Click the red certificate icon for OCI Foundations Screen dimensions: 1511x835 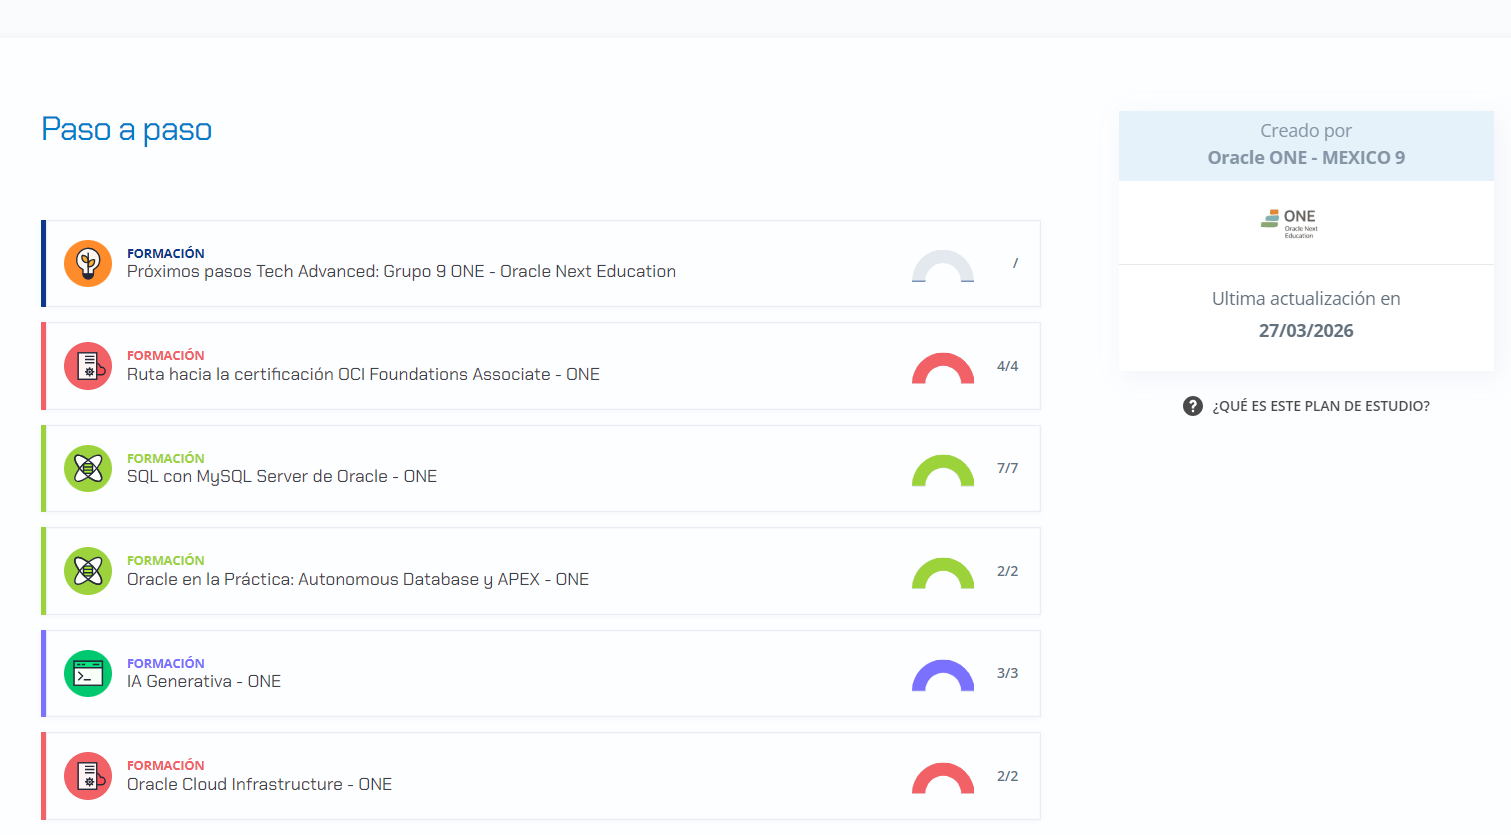point(88,366)
